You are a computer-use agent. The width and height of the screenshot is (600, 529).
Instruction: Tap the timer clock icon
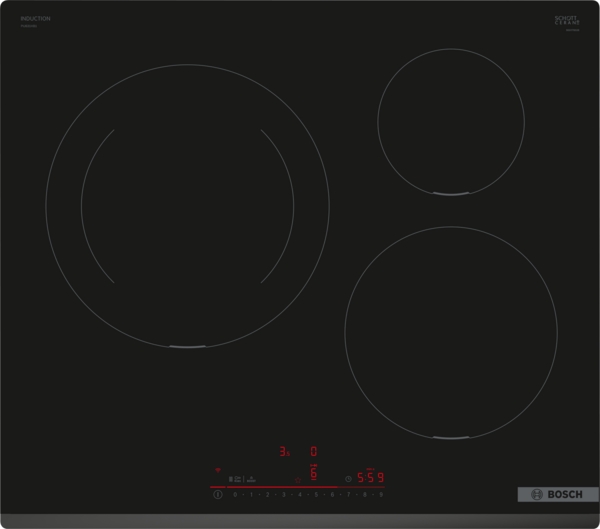[x=348, y=478]
